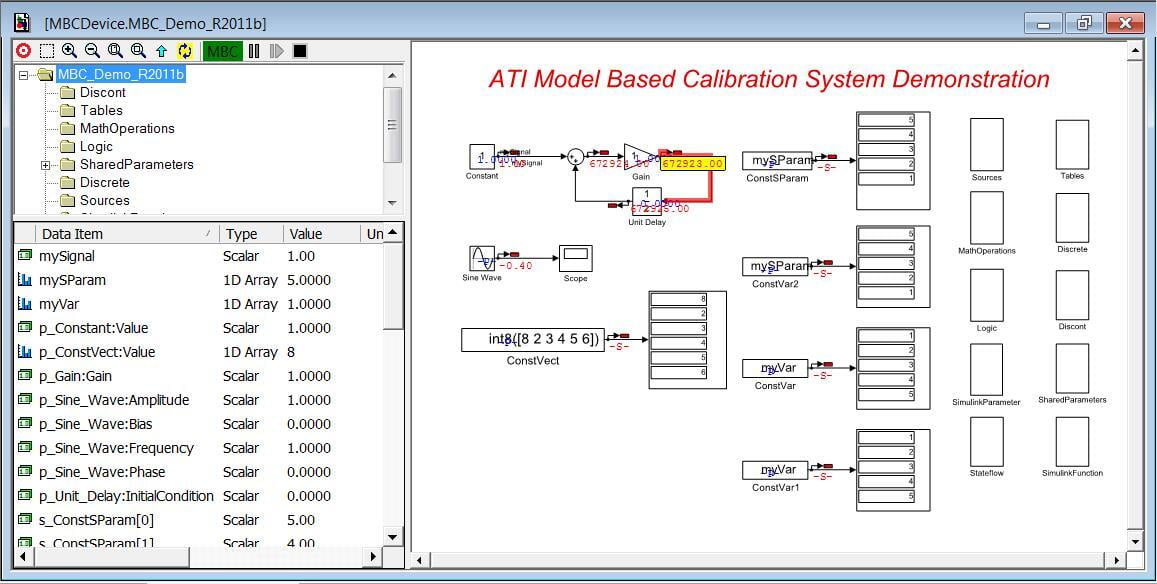Screen dimensions: 1157x584
Task: Open the Discont subsystem block in diagram
Action: (x=1072, y=295)
